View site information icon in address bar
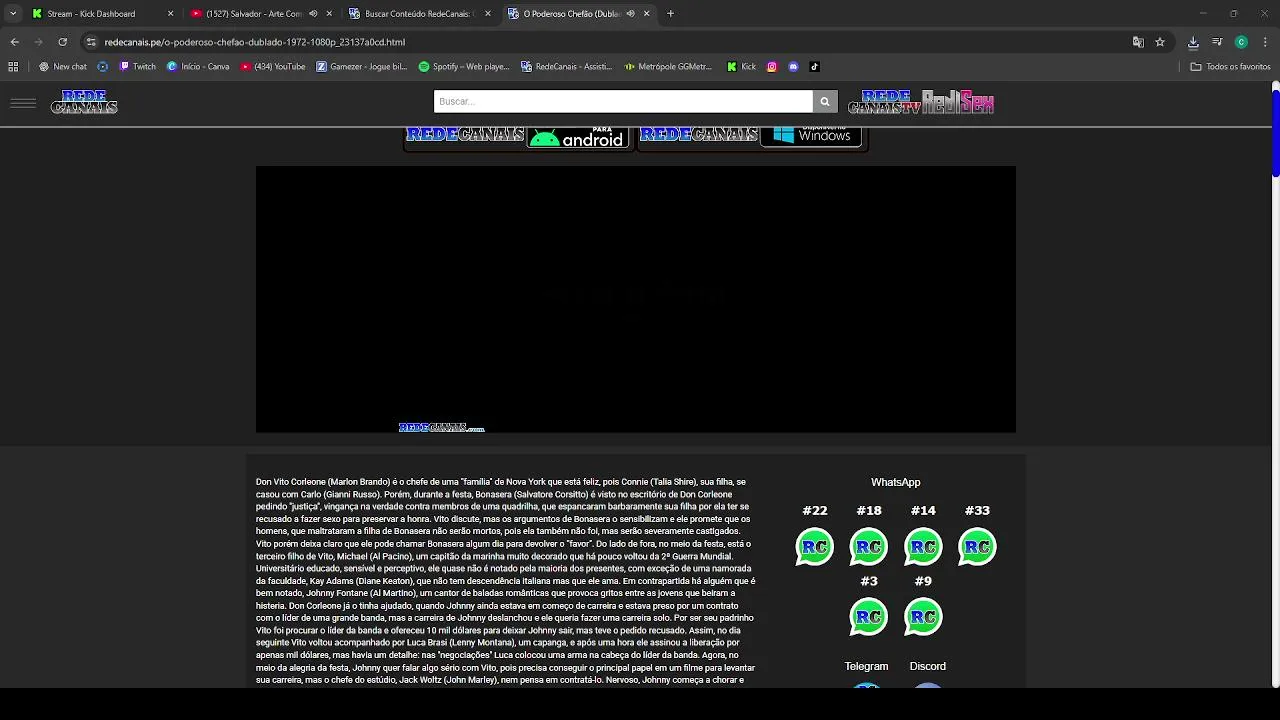 coord(91,42)
